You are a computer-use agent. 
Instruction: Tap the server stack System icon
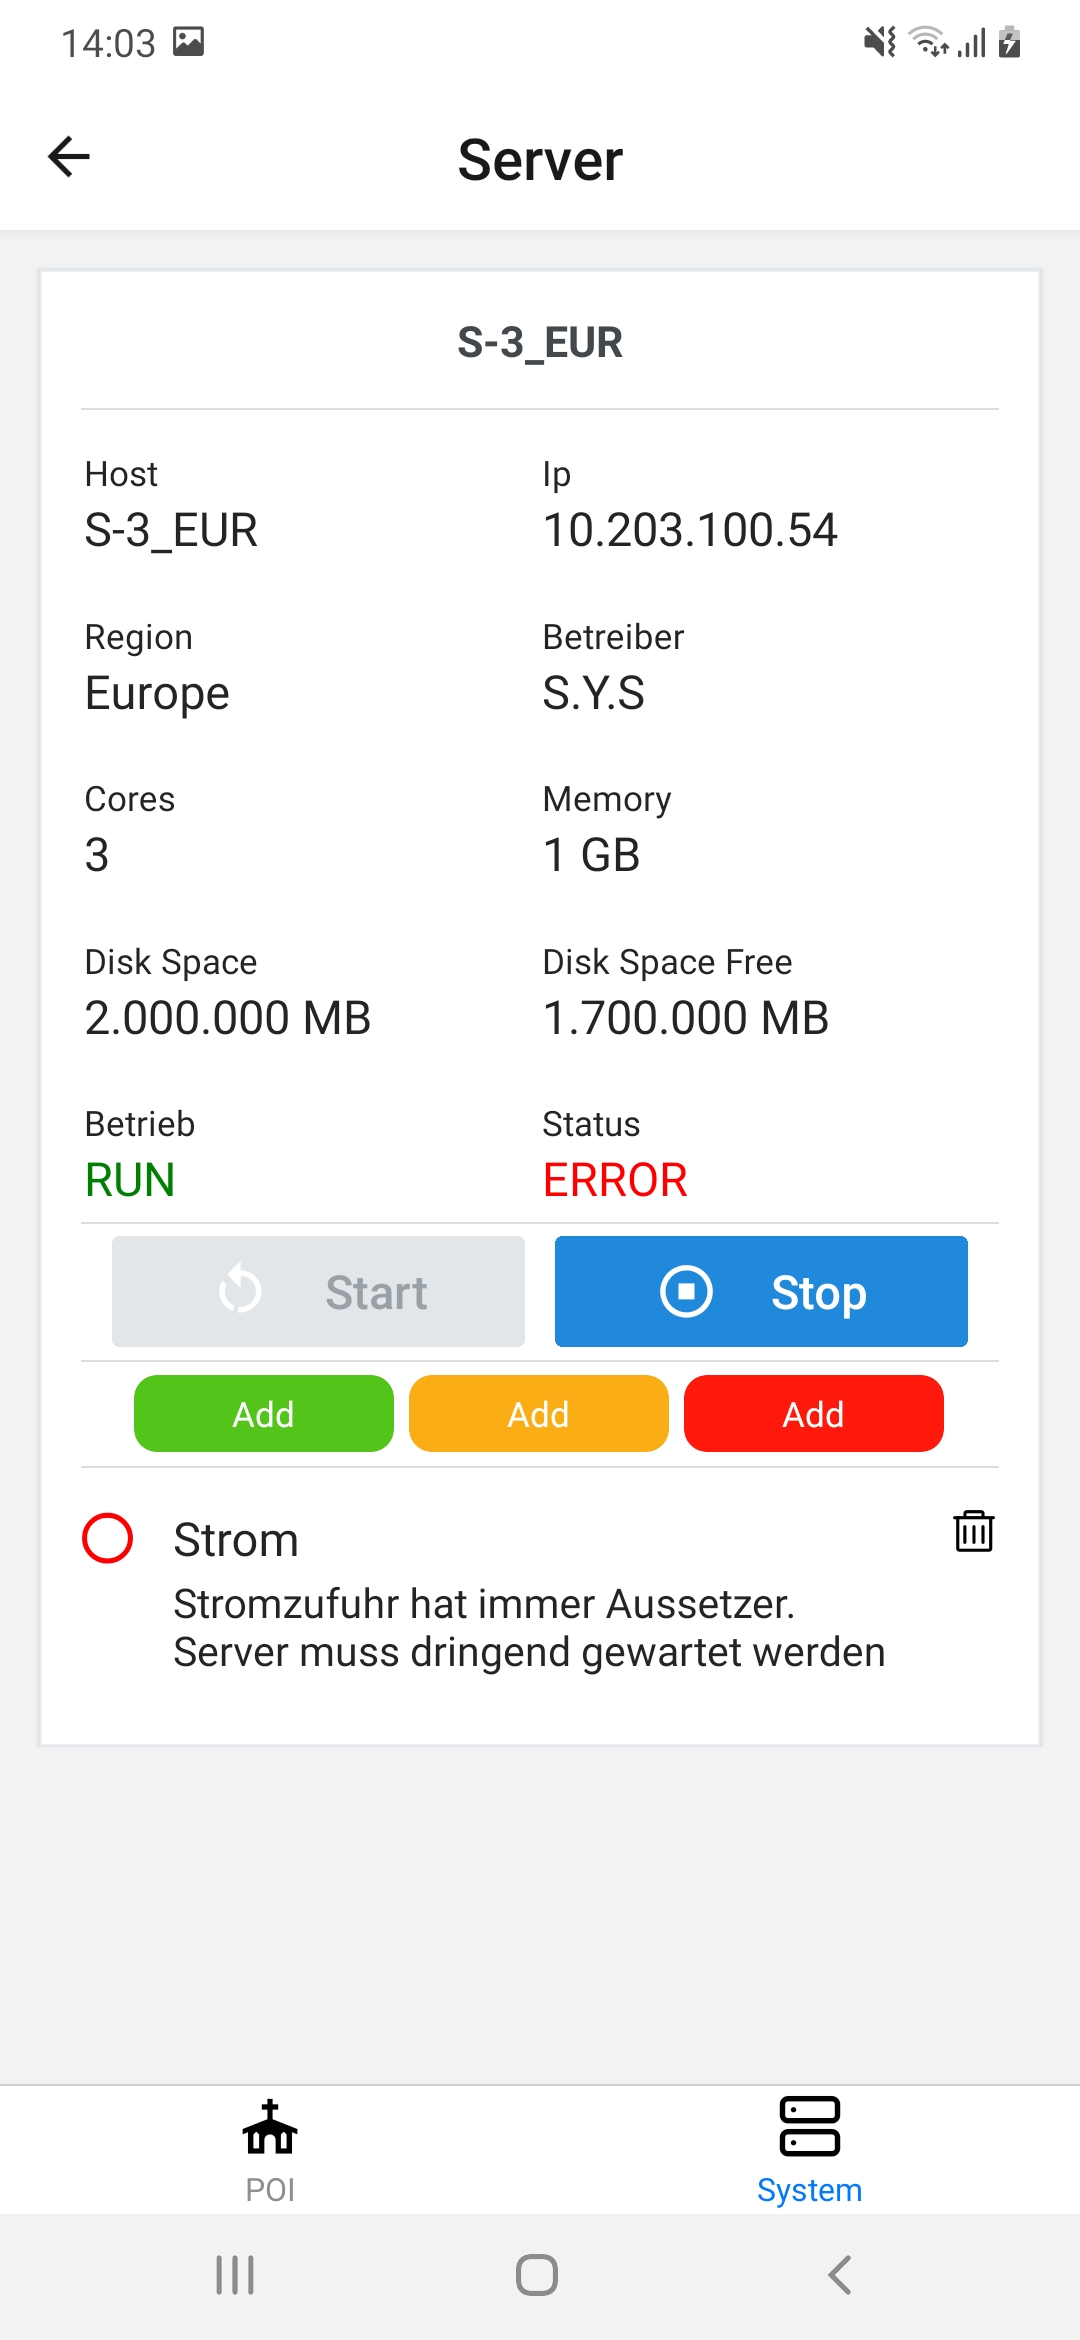(810, 2126)
